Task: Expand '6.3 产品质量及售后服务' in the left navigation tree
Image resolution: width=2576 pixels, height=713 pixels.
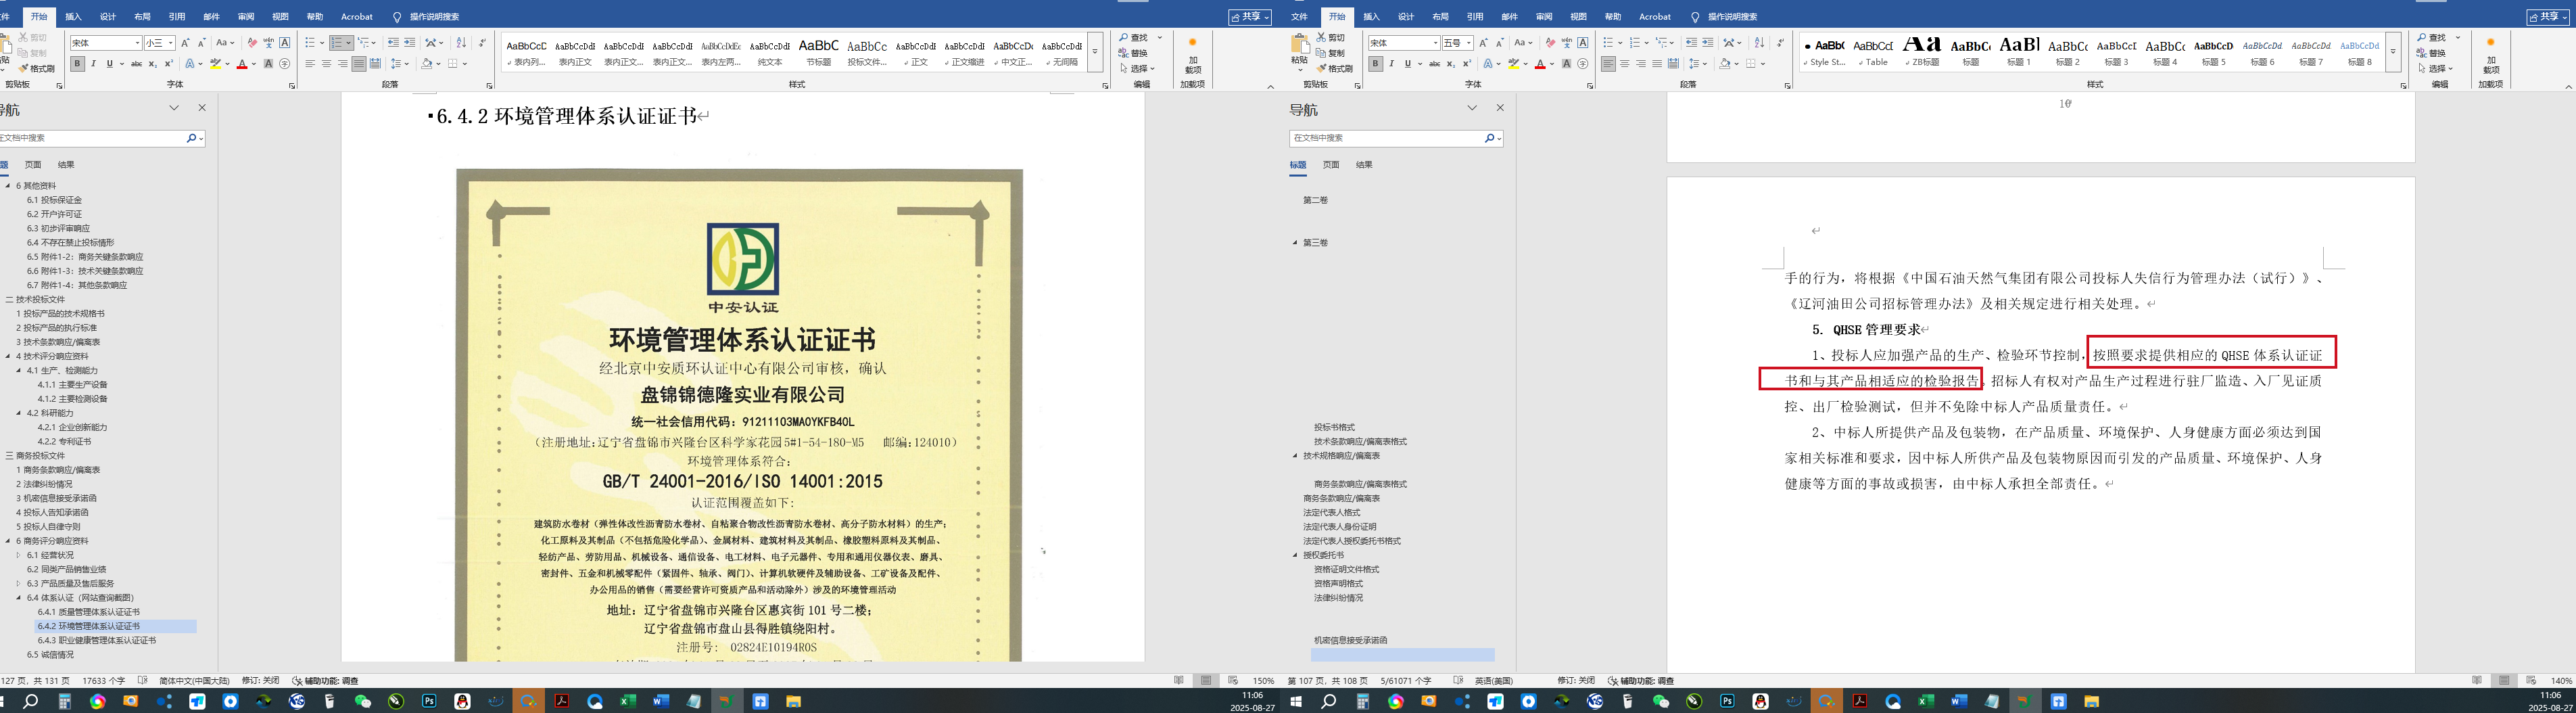Action: [18, 584]
